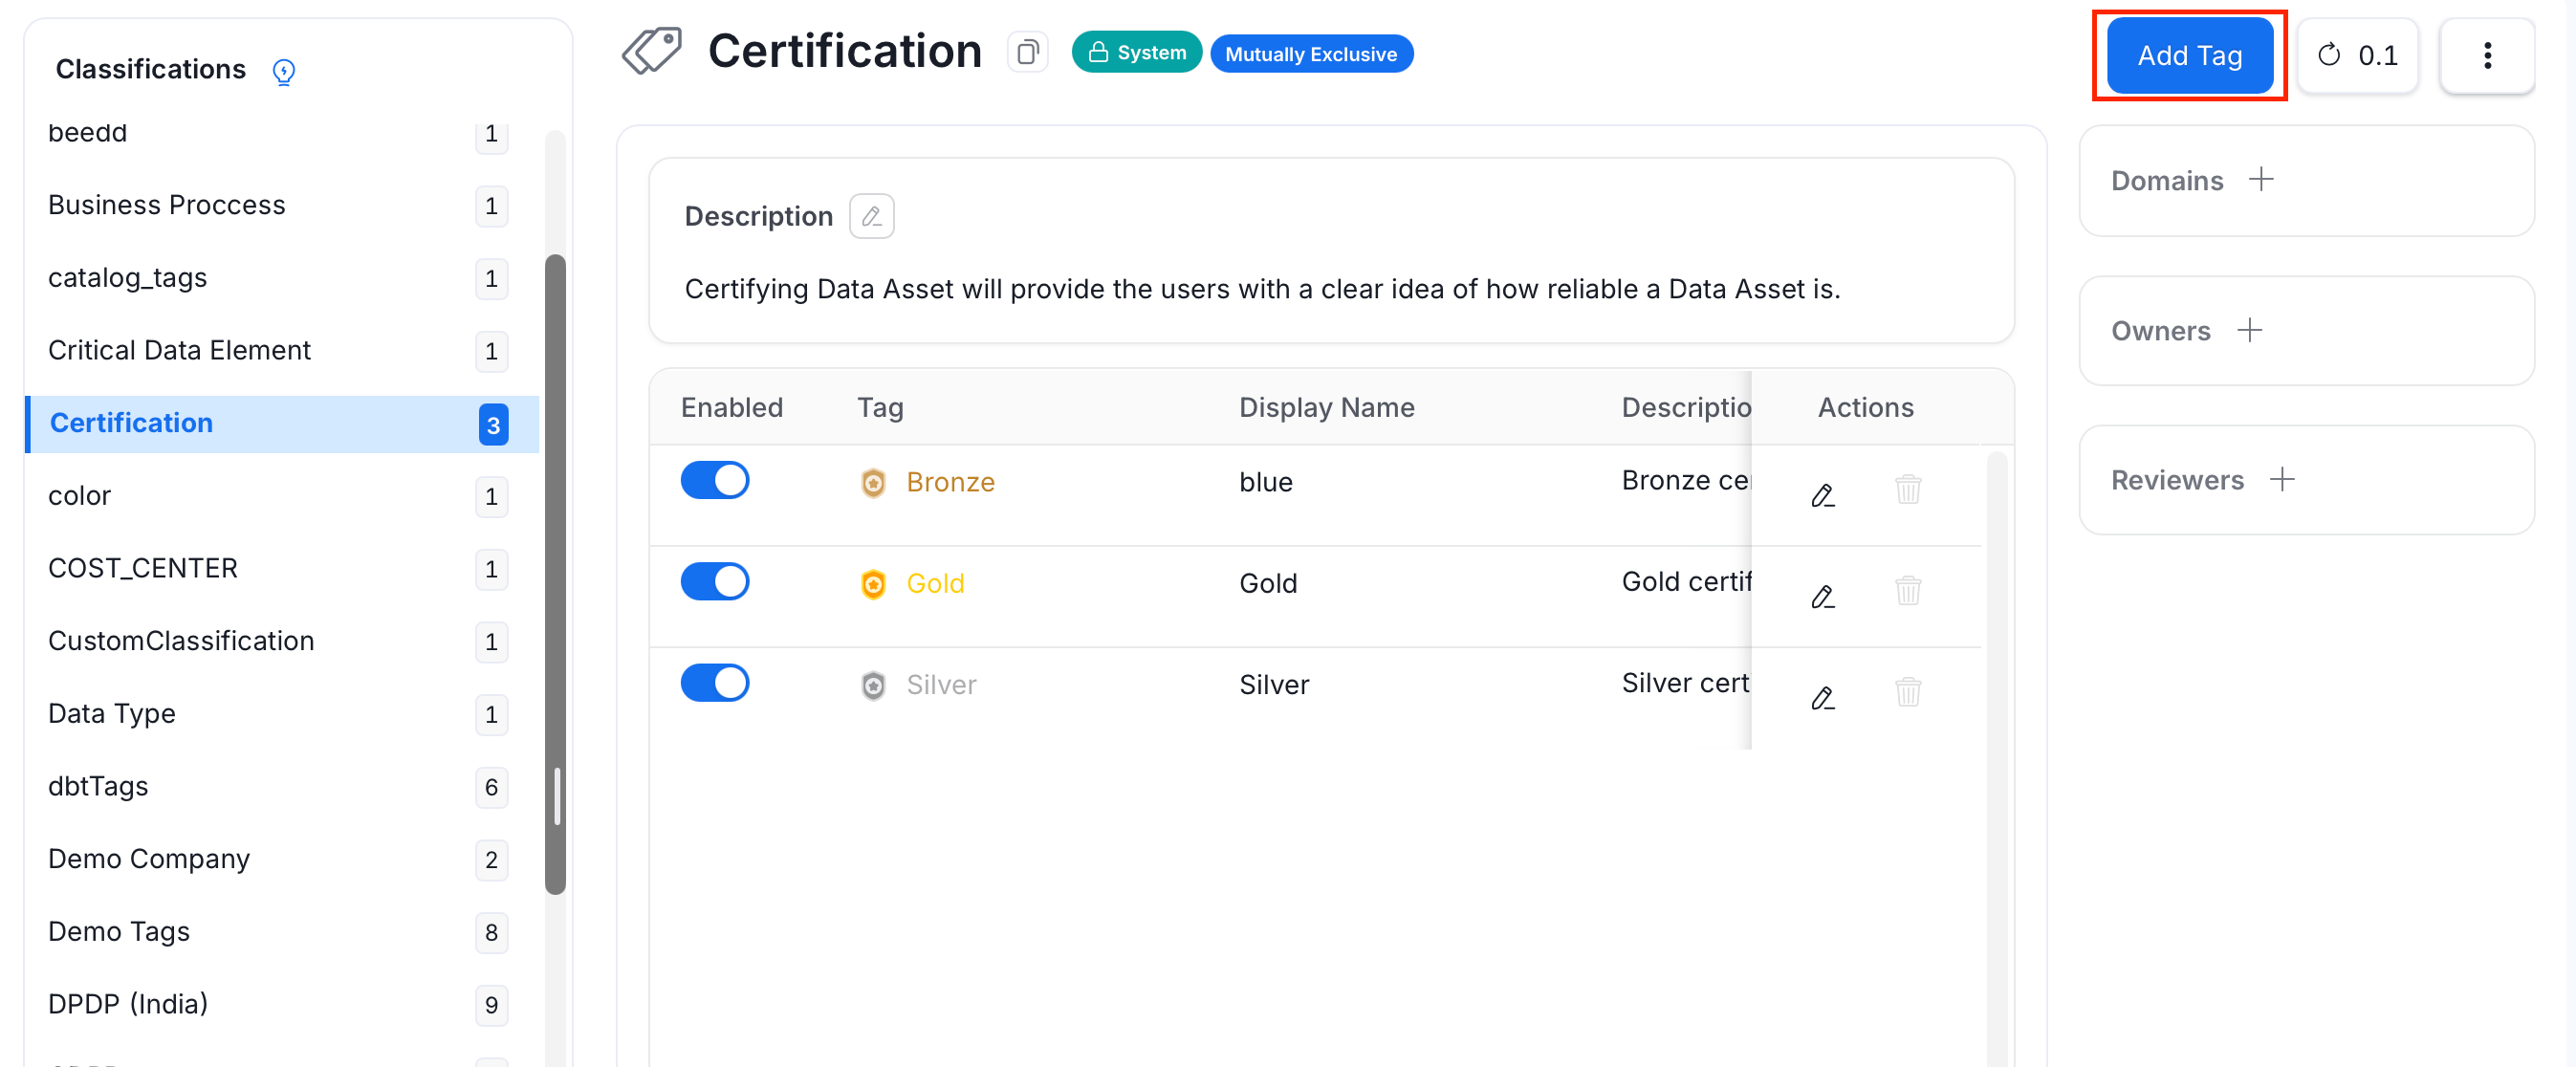Click the Silver description cell
The height and width of the screenshot is (1067, 2576).
[1685, 682]
